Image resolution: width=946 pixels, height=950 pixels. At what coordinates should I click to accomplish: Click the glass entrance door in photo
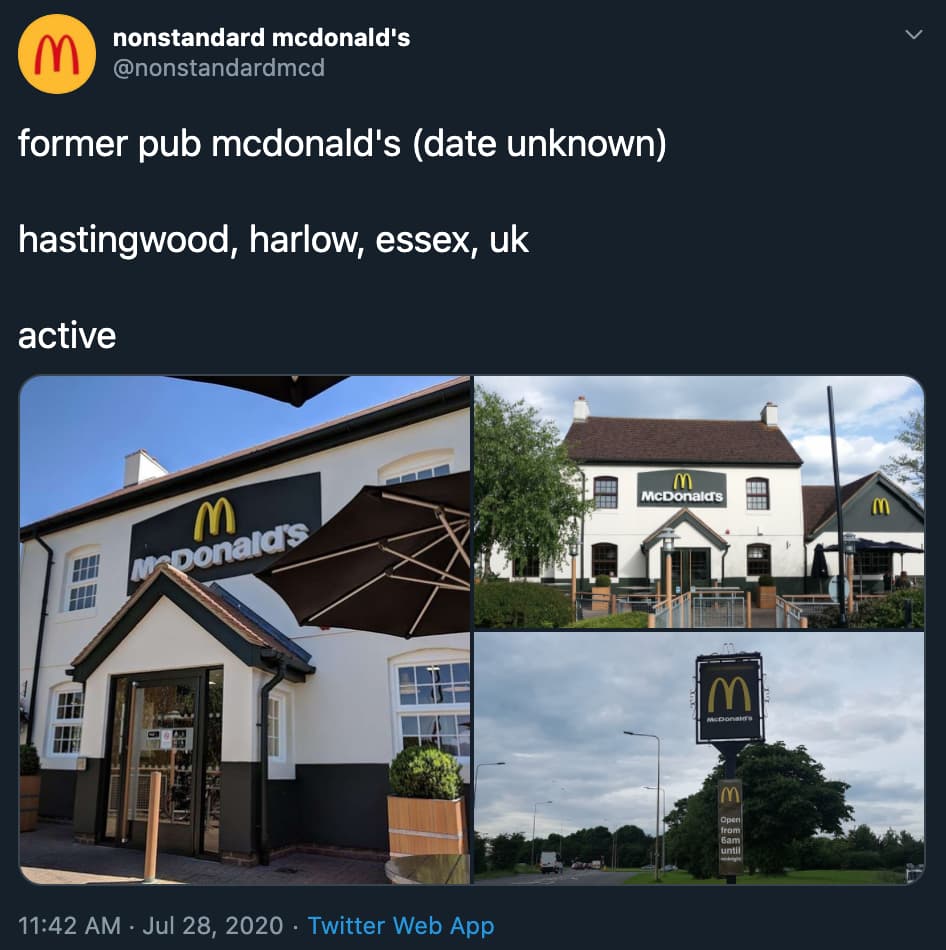pos(164,760)
